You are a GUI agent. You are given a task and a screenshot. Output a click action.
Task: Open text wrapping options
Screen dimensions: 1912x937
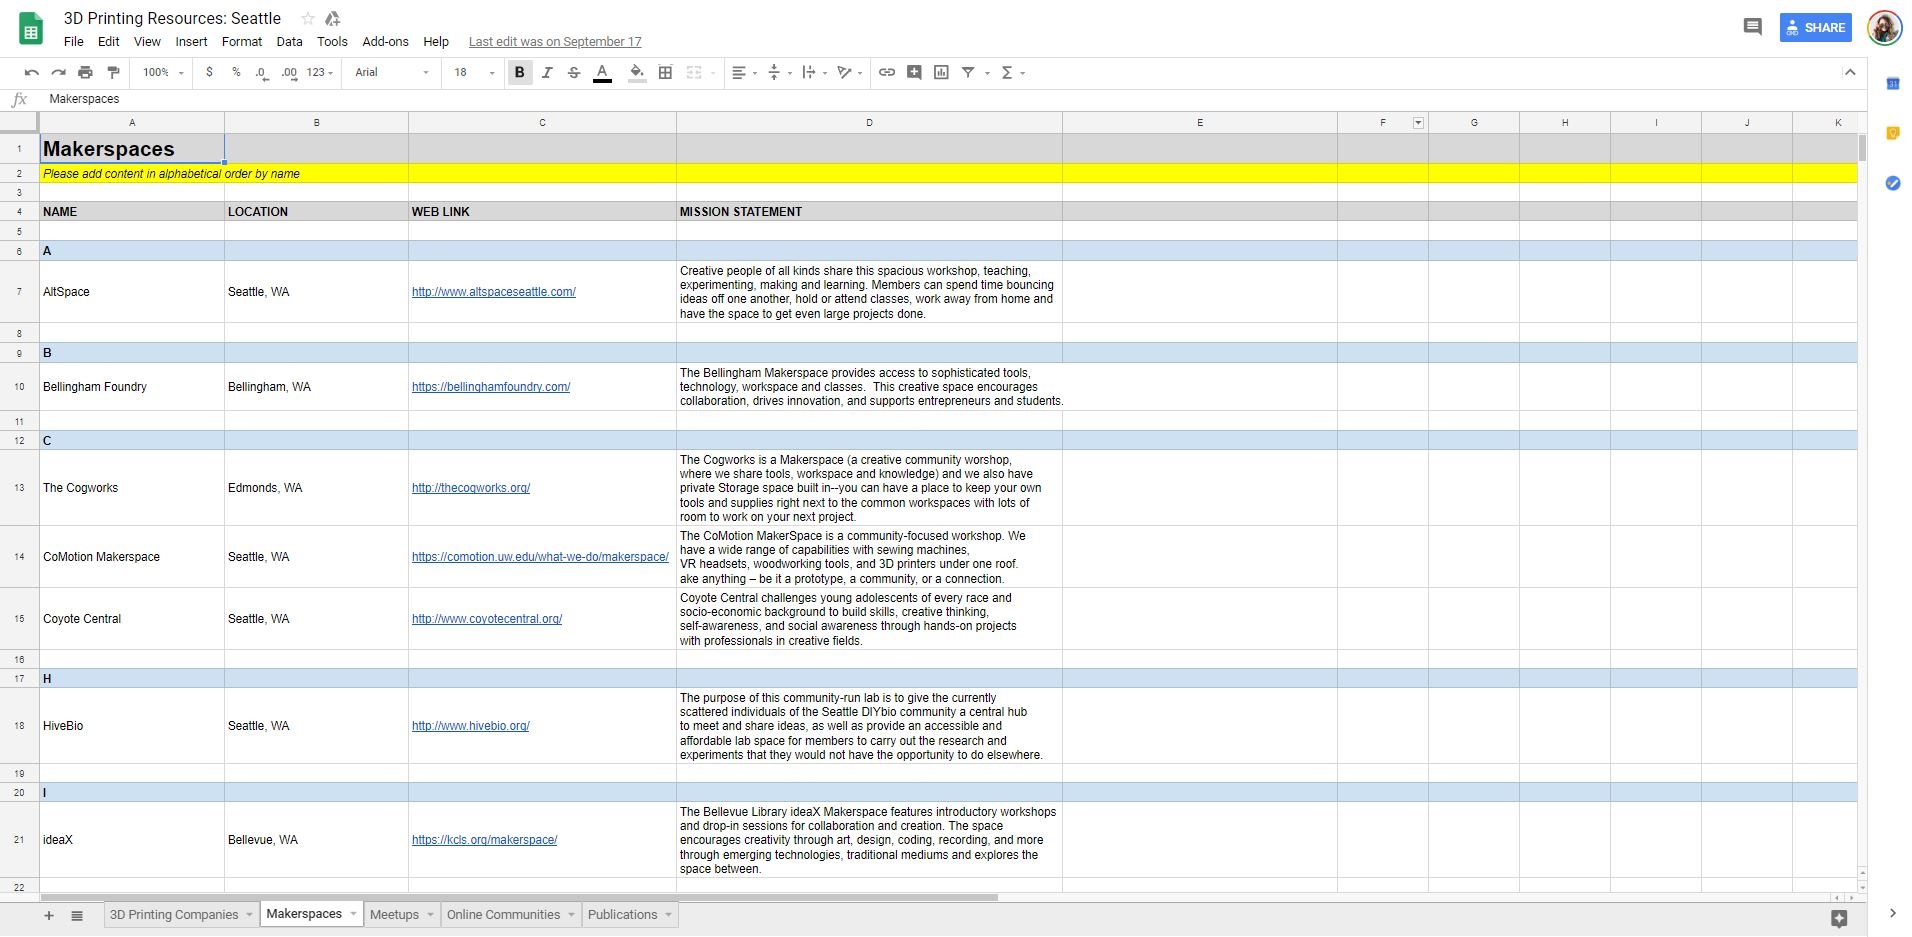click(x=814, y=72)
